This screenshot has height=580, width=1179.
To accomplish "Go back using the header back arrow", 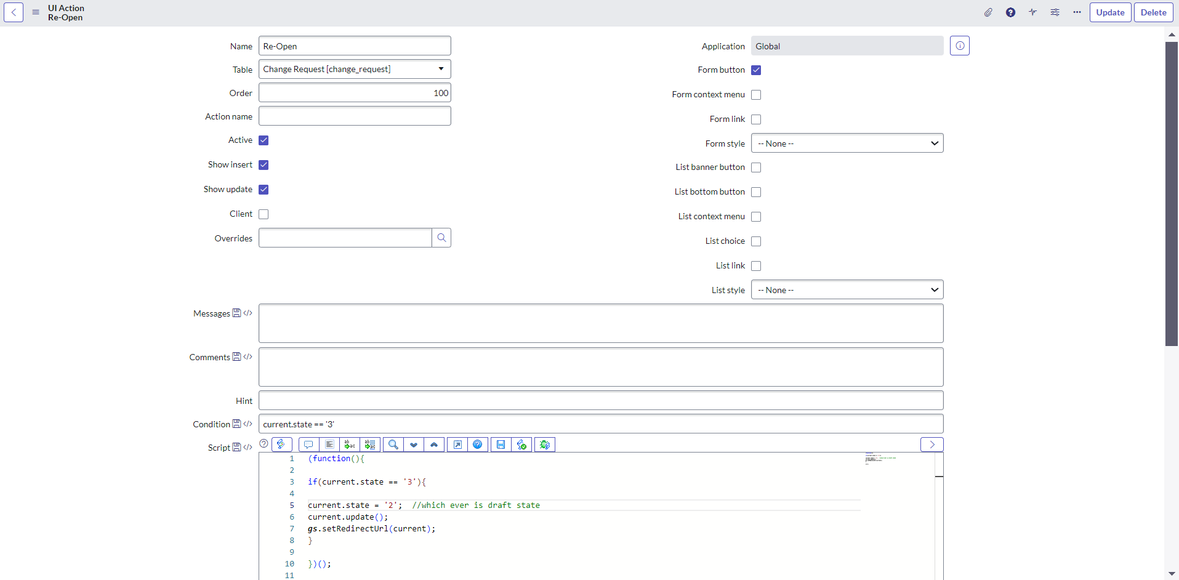I will tap(14, 12).
